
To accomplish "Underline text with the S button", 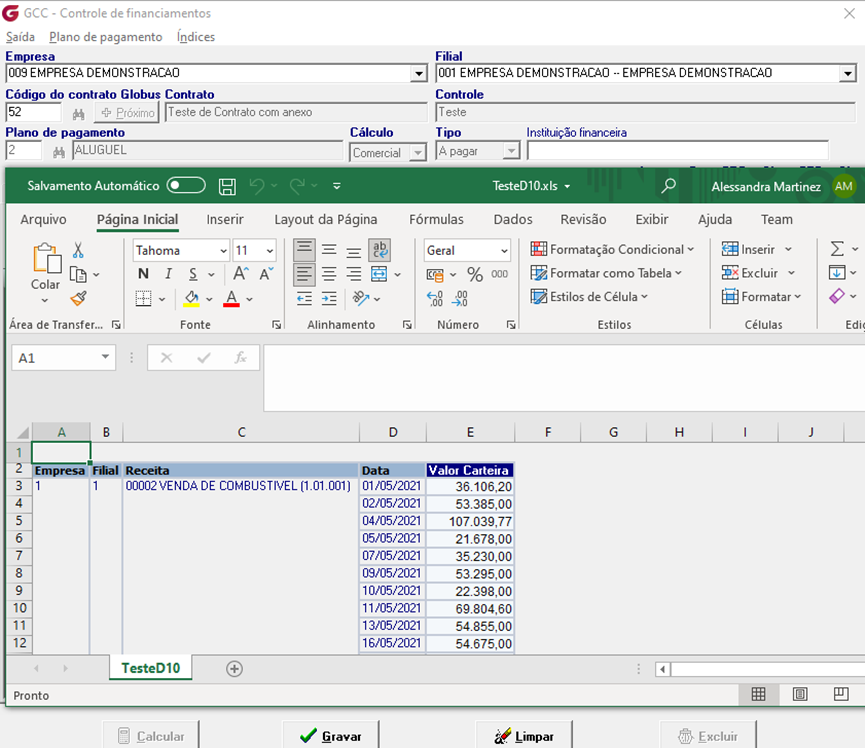I will point(193,274).
